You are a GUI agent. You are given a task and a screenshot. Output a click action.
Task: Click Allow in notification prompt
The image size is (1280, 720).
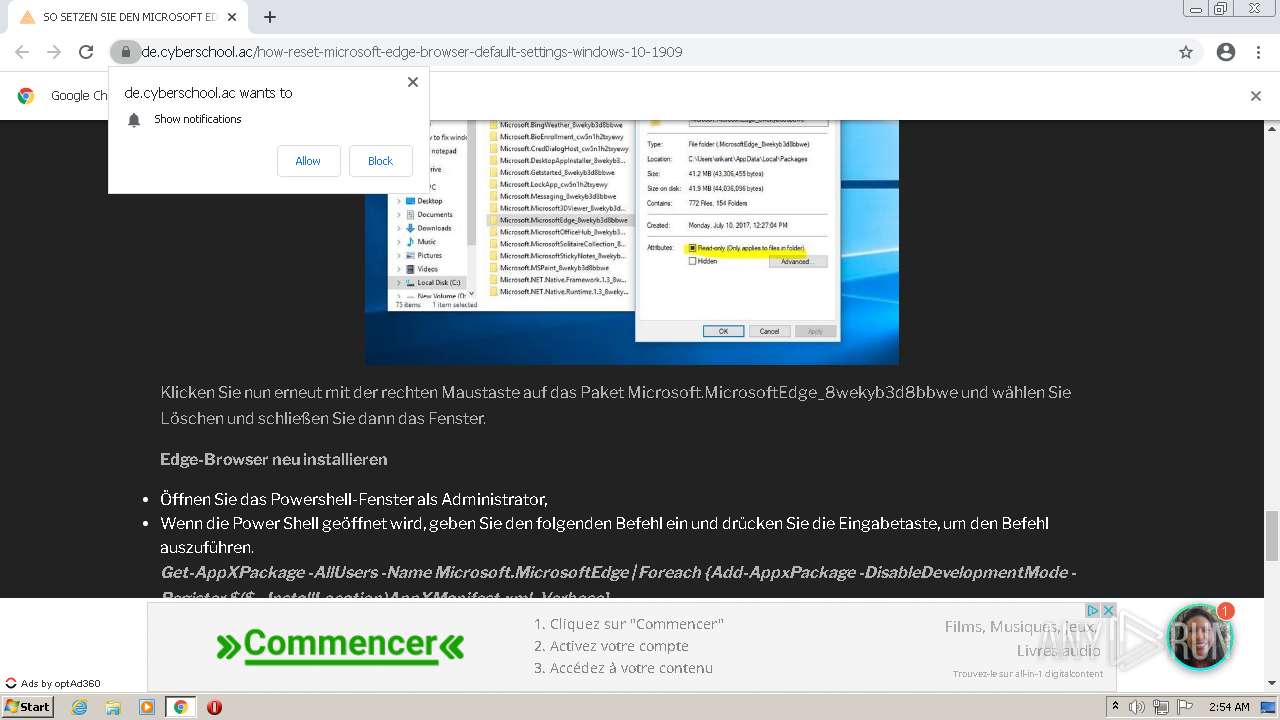[x=308, y=161]
